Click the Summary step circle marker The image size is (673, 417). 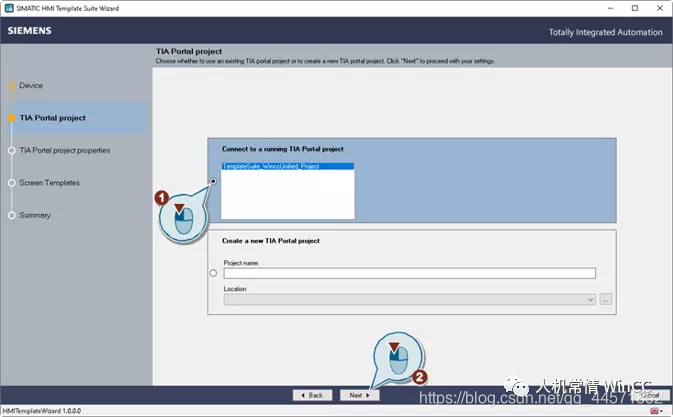[x=12, y=215]
